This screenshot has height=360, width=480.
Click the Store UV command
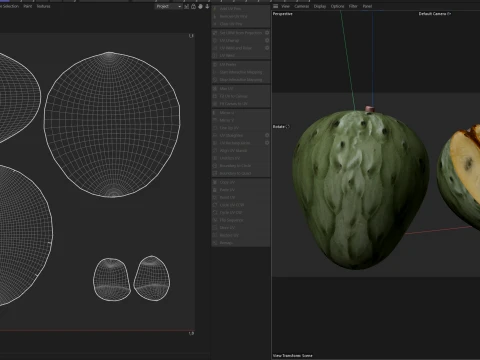point(241,228)
